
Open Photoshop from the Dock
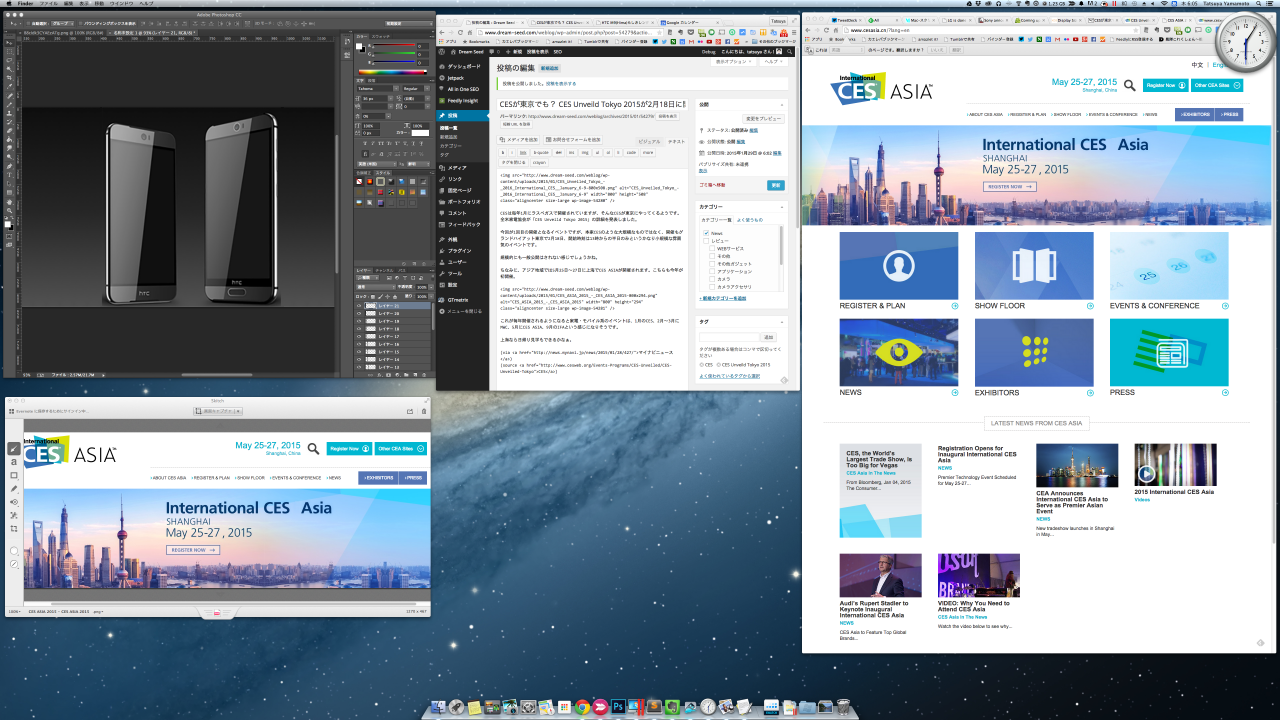(618, 705)
